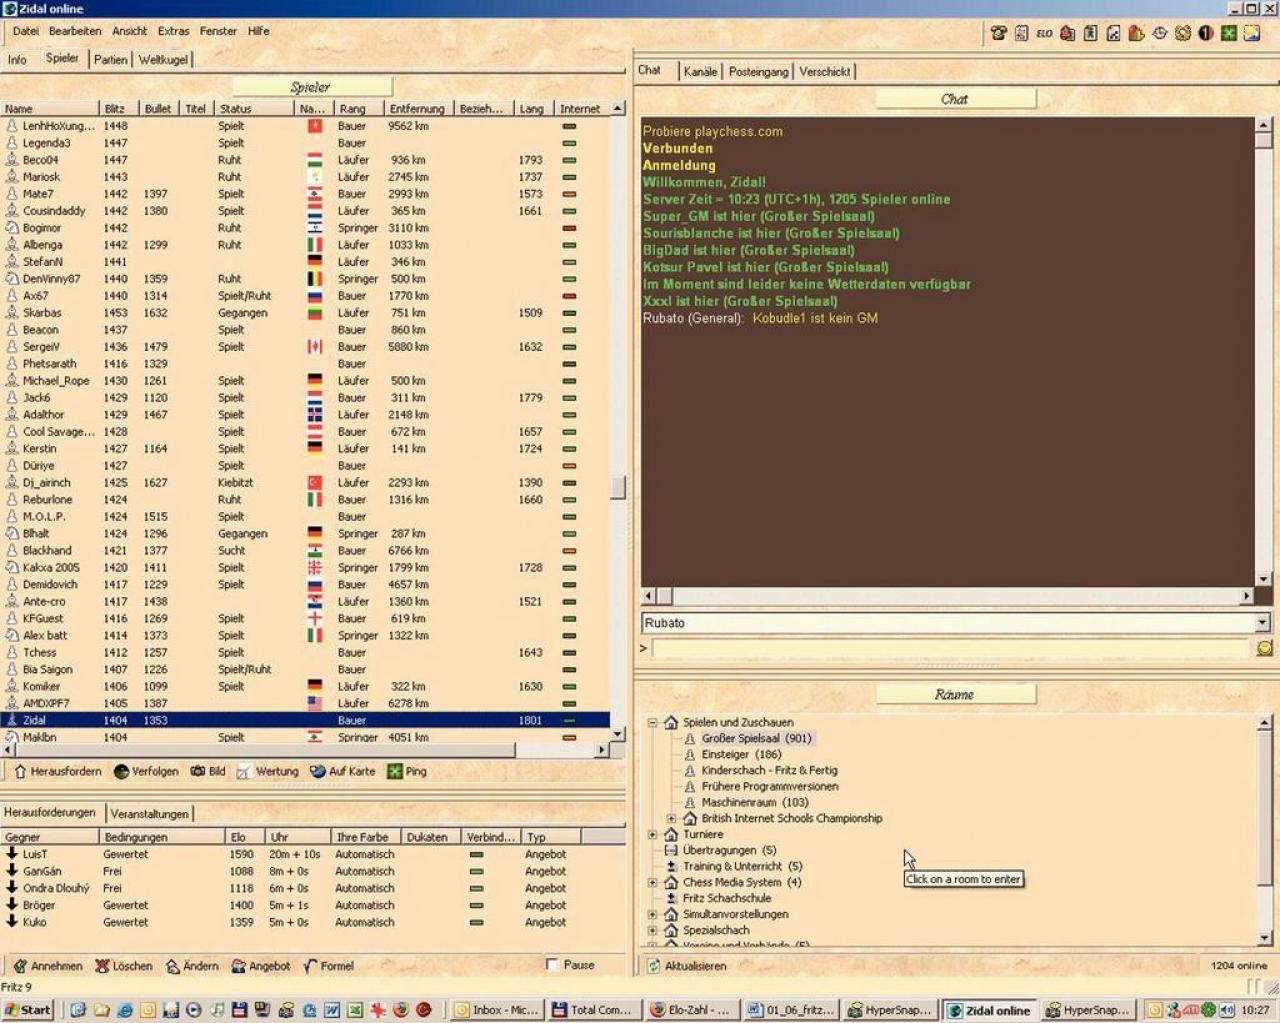
Task: Expand the Turniere tree node
Action: 652,834
